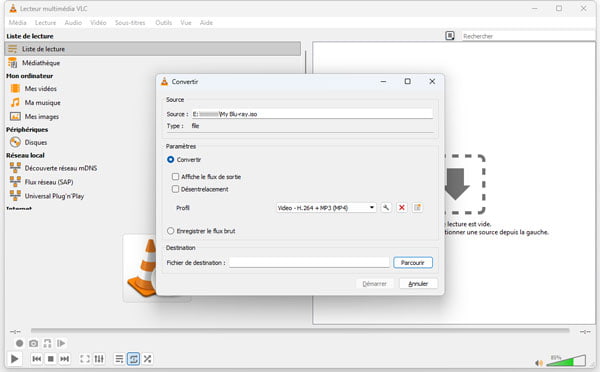Open the Profil dropdown list
The image size is (600, 372).
[326, 208]
